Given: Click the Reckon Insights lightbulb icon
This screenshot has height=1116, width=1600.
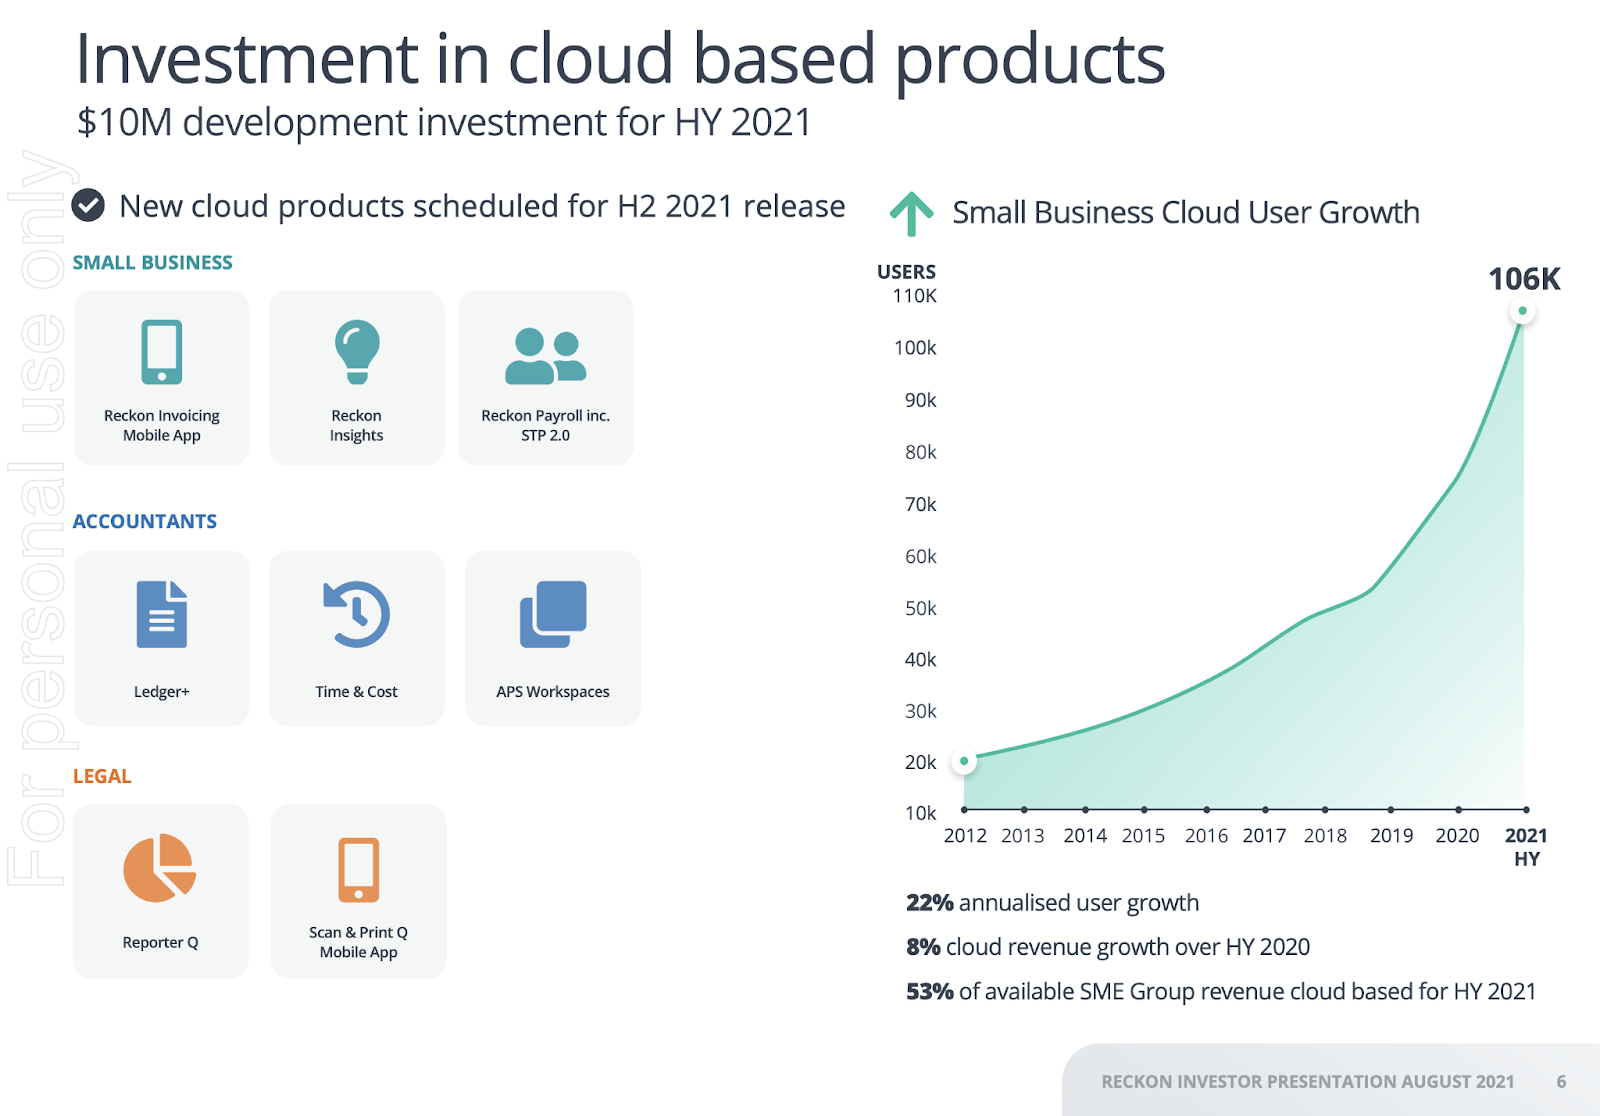Looking at the screenshot, I should (357, 352).
